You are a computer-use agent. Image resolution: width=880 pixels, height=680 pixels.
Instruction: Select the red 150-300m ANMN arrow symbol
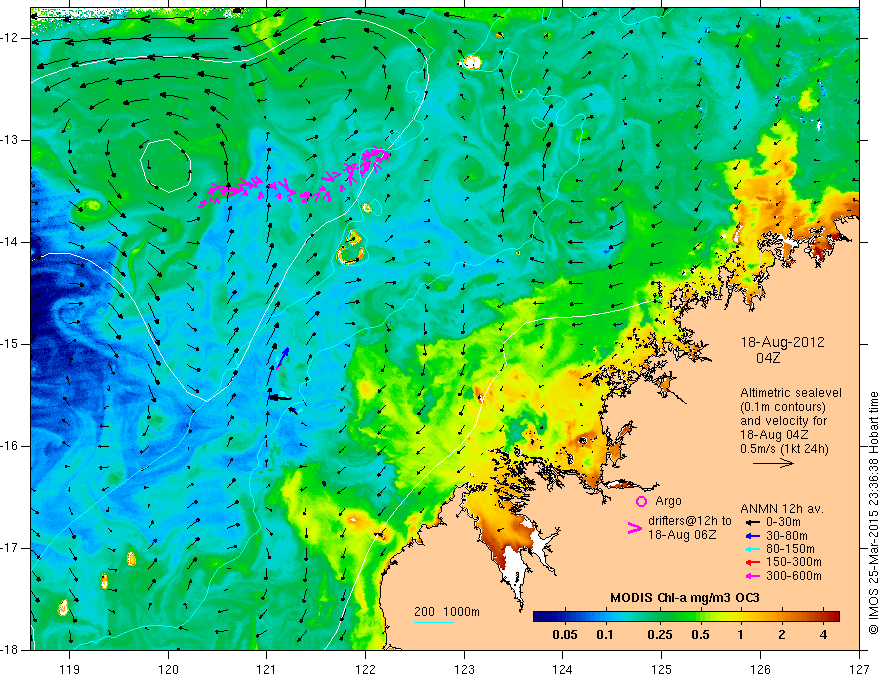[x=752, y=562]
